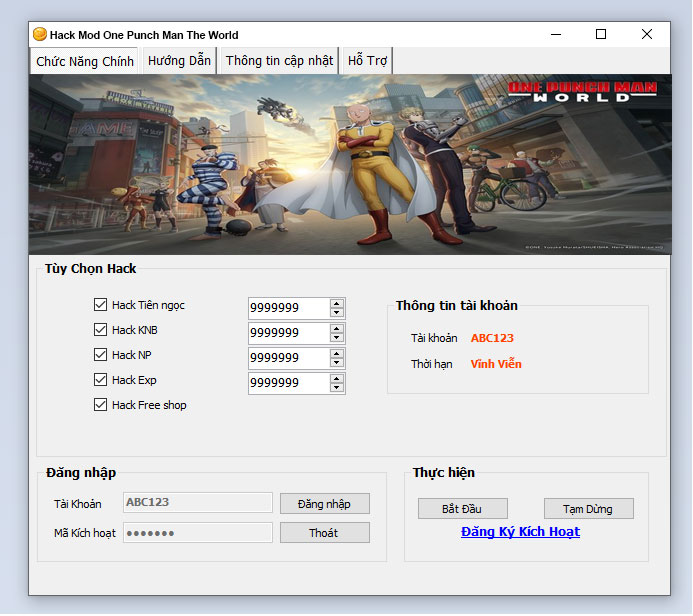Open the Đăng Ký Kích Hoạt link
The height and width of the screenshot is (616, 693).
[520, 532]
